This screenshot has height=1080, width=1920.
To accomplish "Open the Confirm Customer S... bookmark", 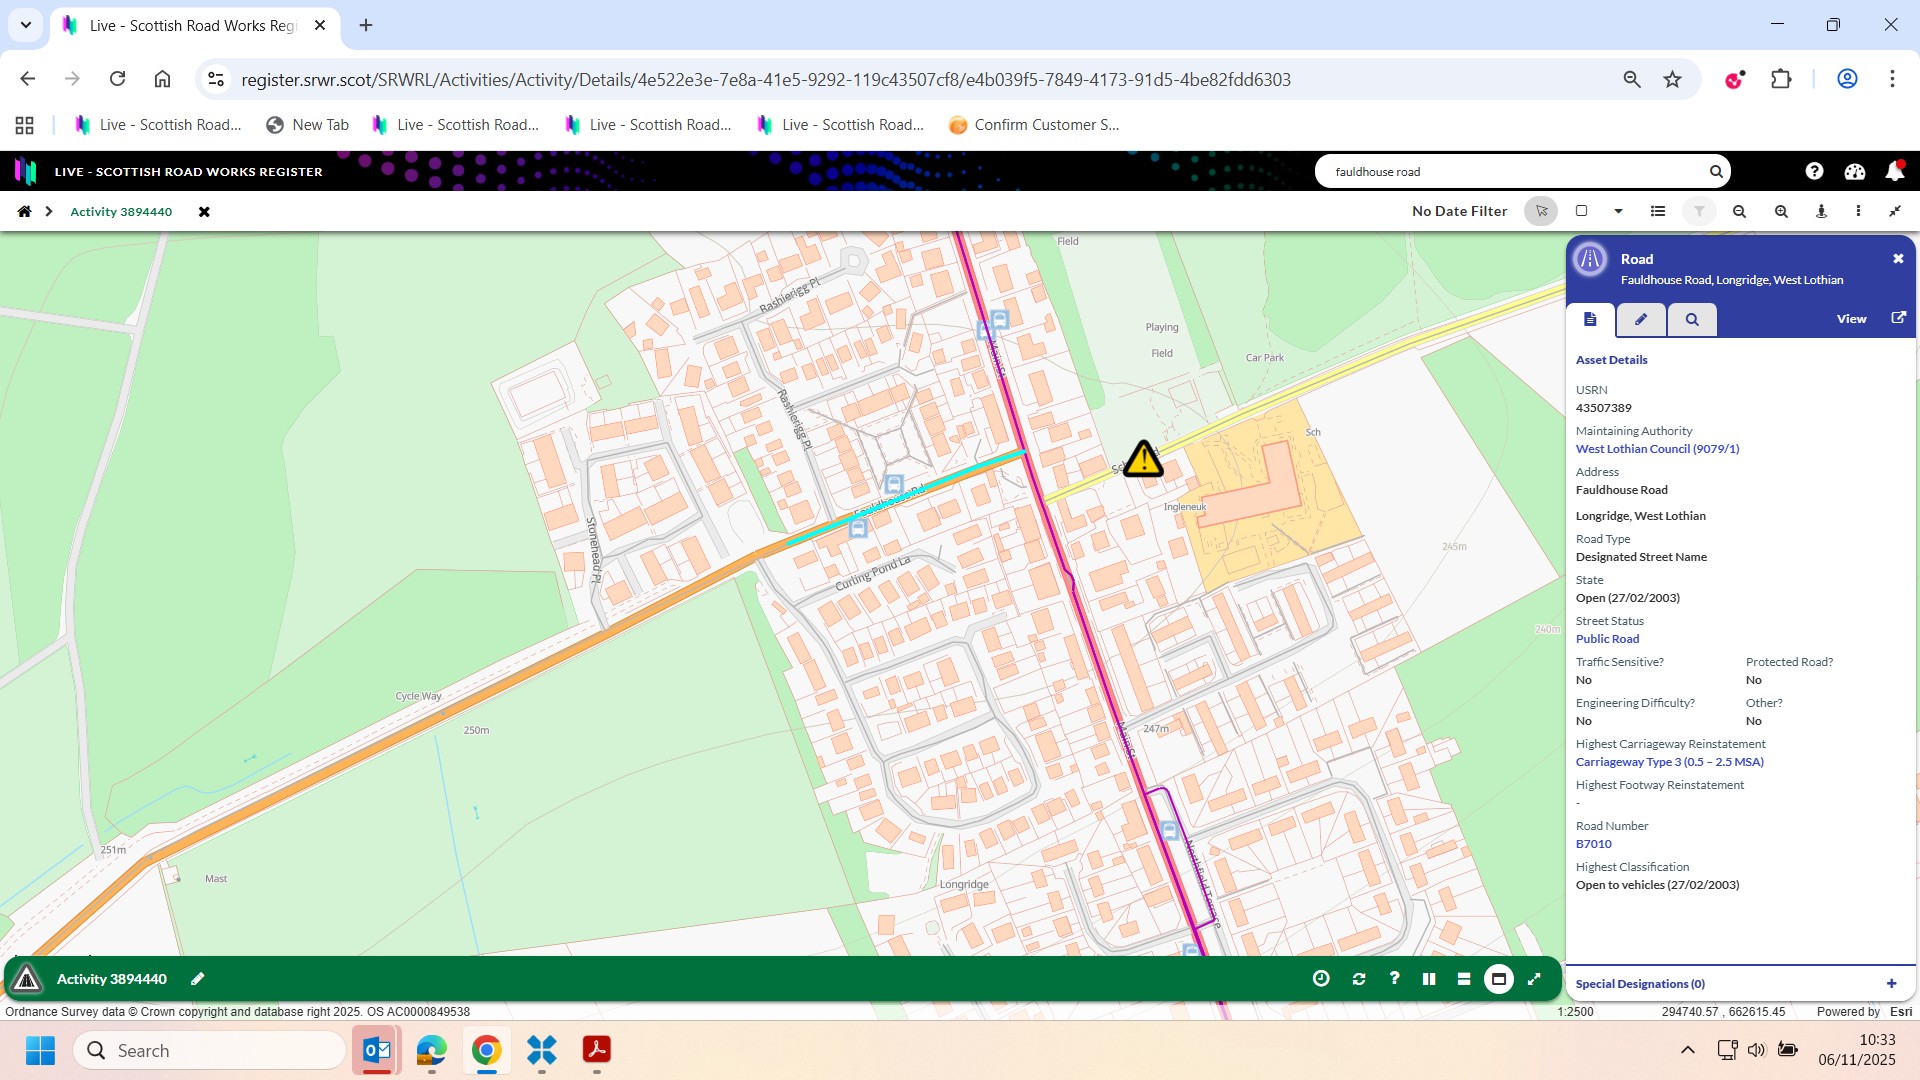I will 1035,125.
